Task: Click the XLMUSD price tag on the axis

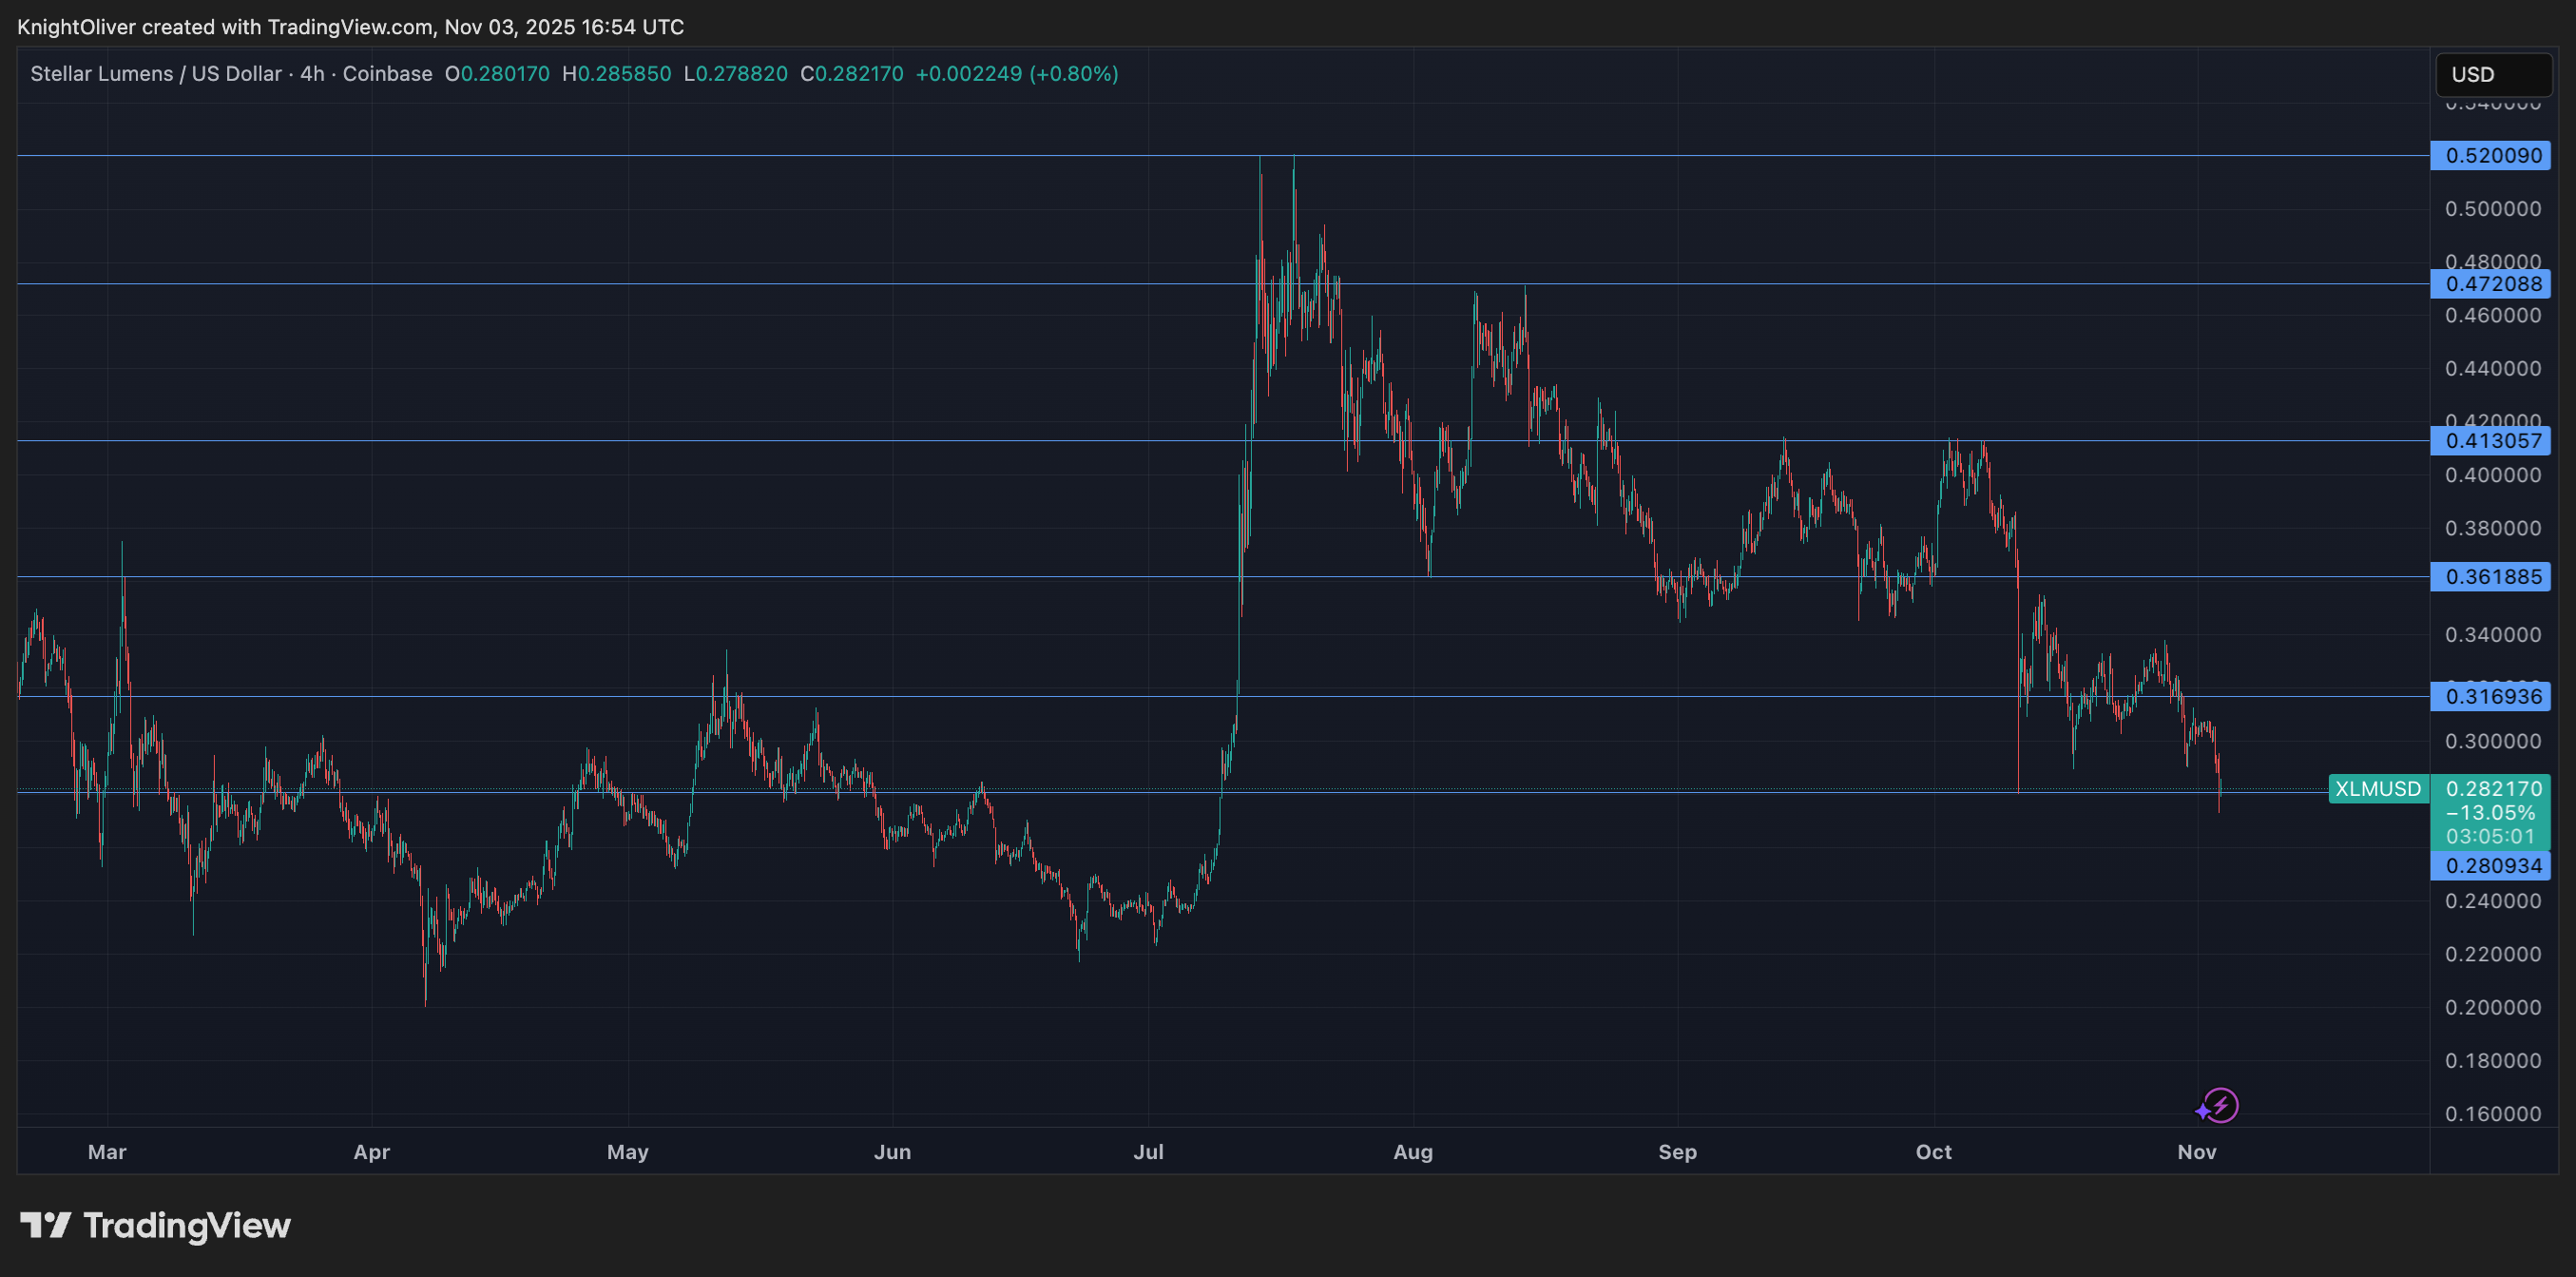Action: click(2381, 789)
